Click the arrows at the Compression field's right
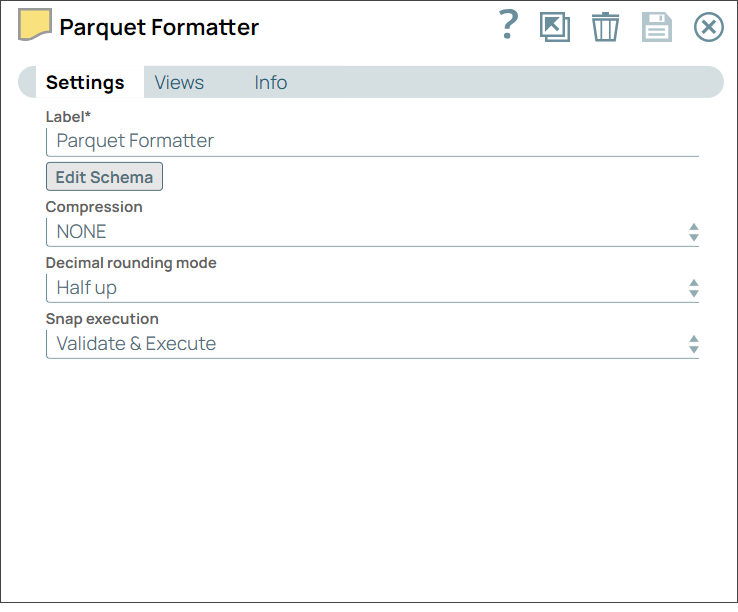Screen dimensions: 738x612 point(693,232)
